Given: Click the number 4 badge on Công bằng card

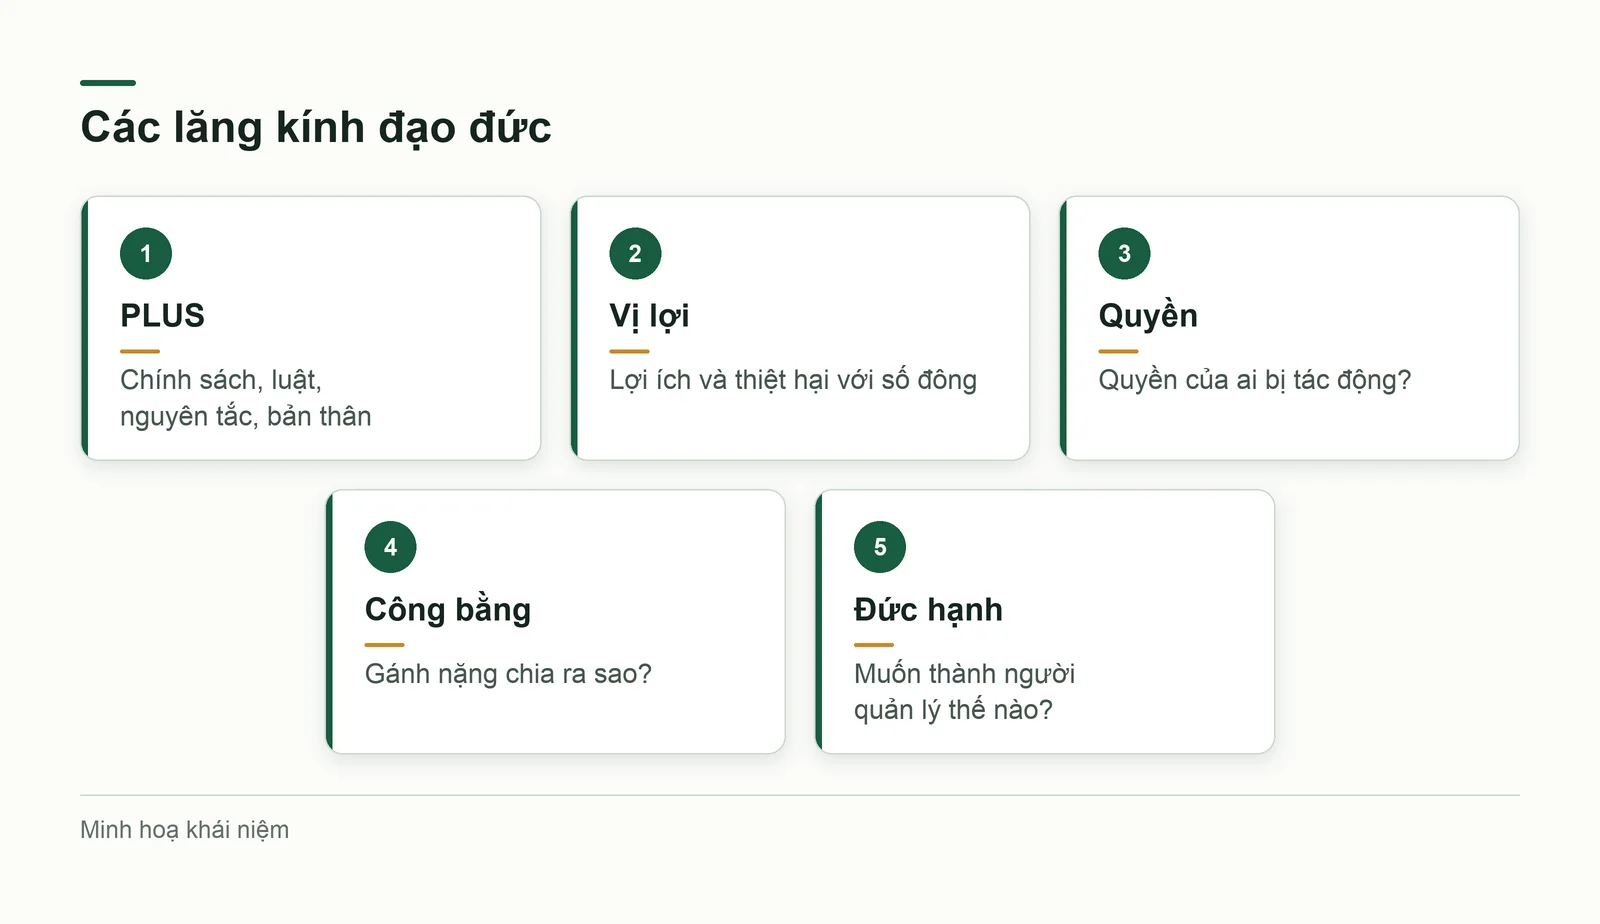Looking at the screenshot, I should 390,547.
